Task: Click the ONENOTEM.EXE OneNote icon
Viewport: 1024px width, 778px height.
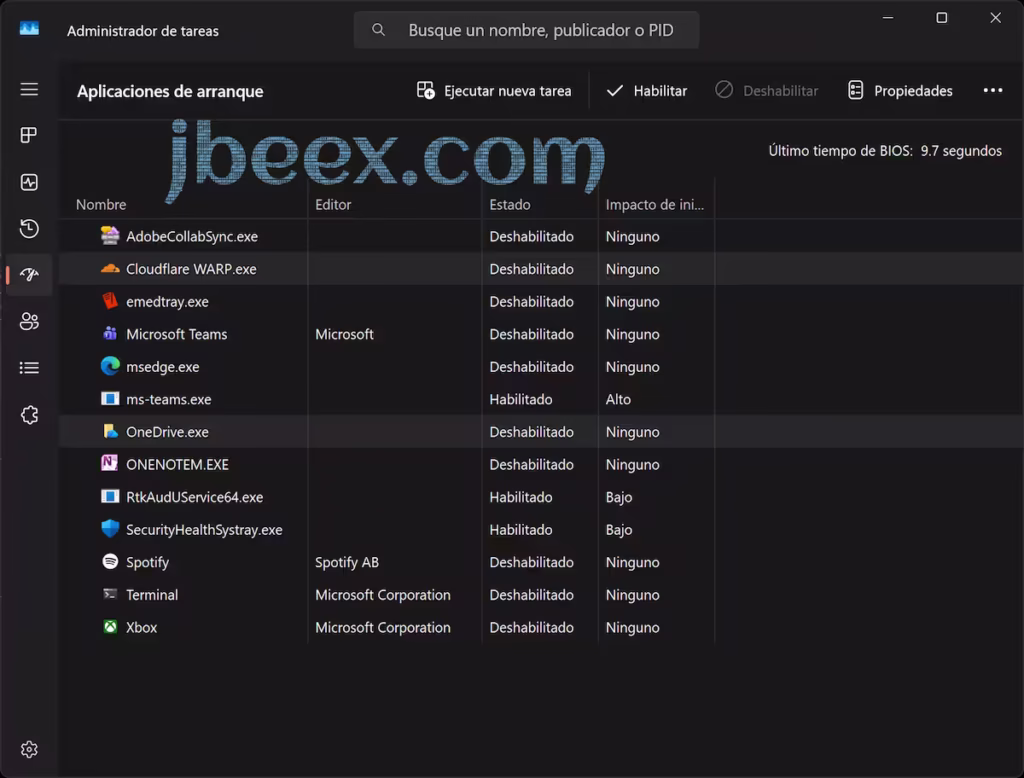Action: tap(110, 463)
